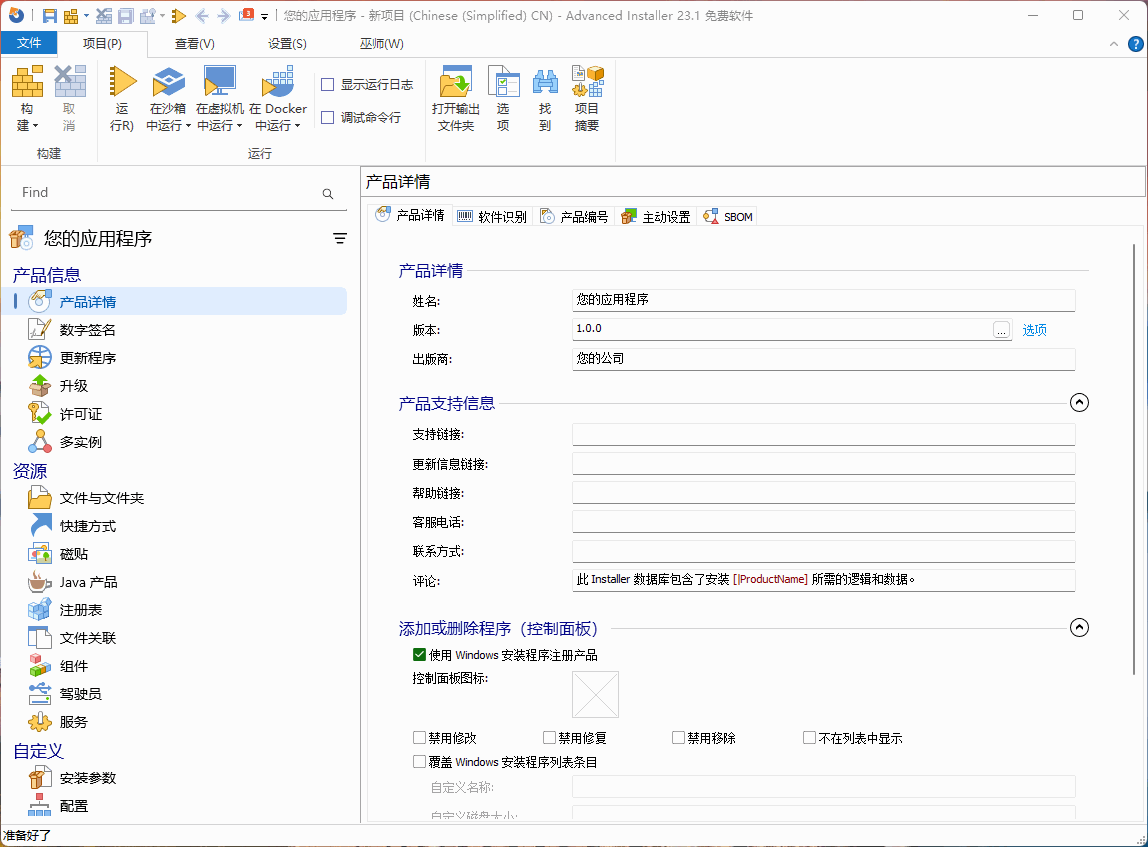
Task: Check the 禁用修改 option
Action: pyautogui.click(x=419, y=737)
